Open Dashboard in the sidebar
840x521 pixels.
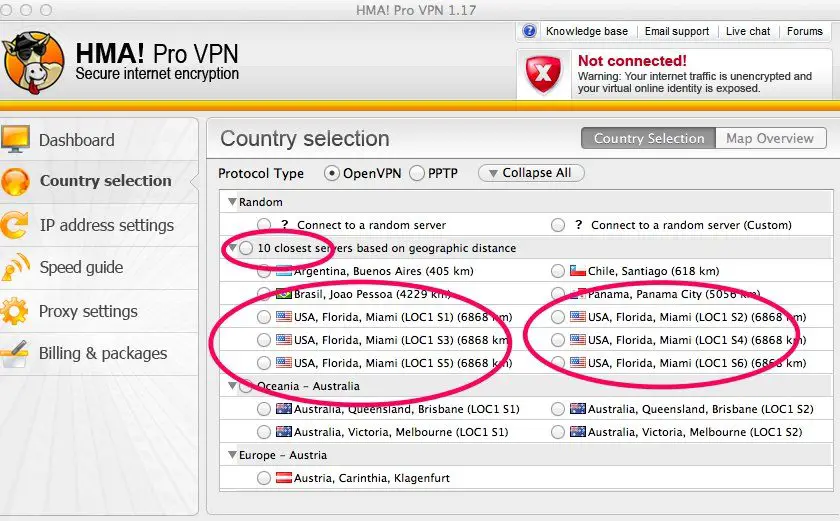pos(99,140)
